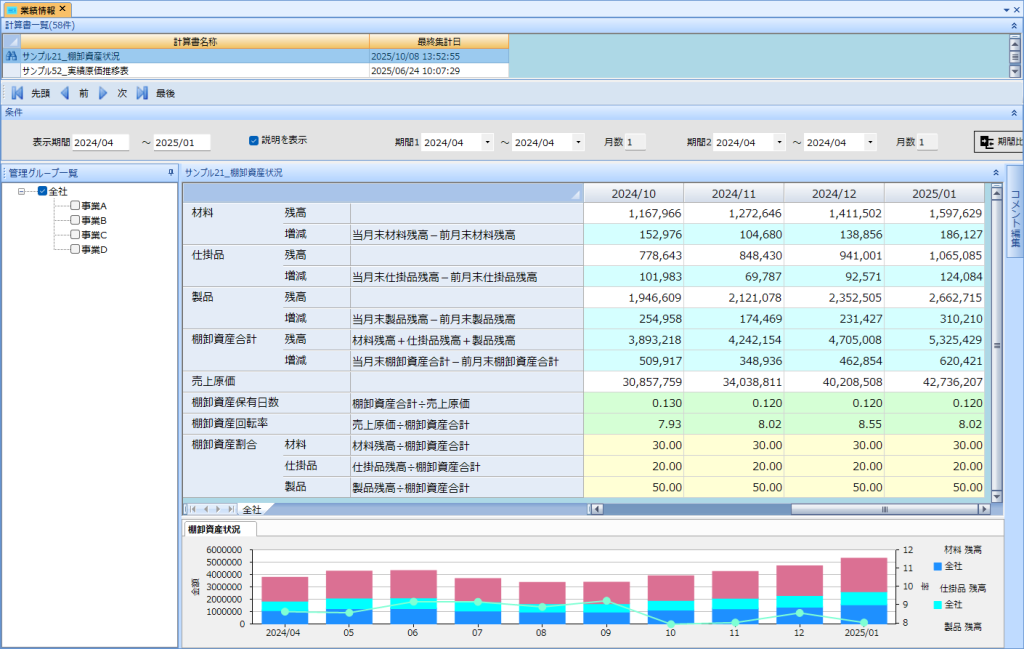Image resolution: width=1024 pixels, height=649 pixels.
Task: Click the previous (前) arrow icon
Action: tap(65, 93)
